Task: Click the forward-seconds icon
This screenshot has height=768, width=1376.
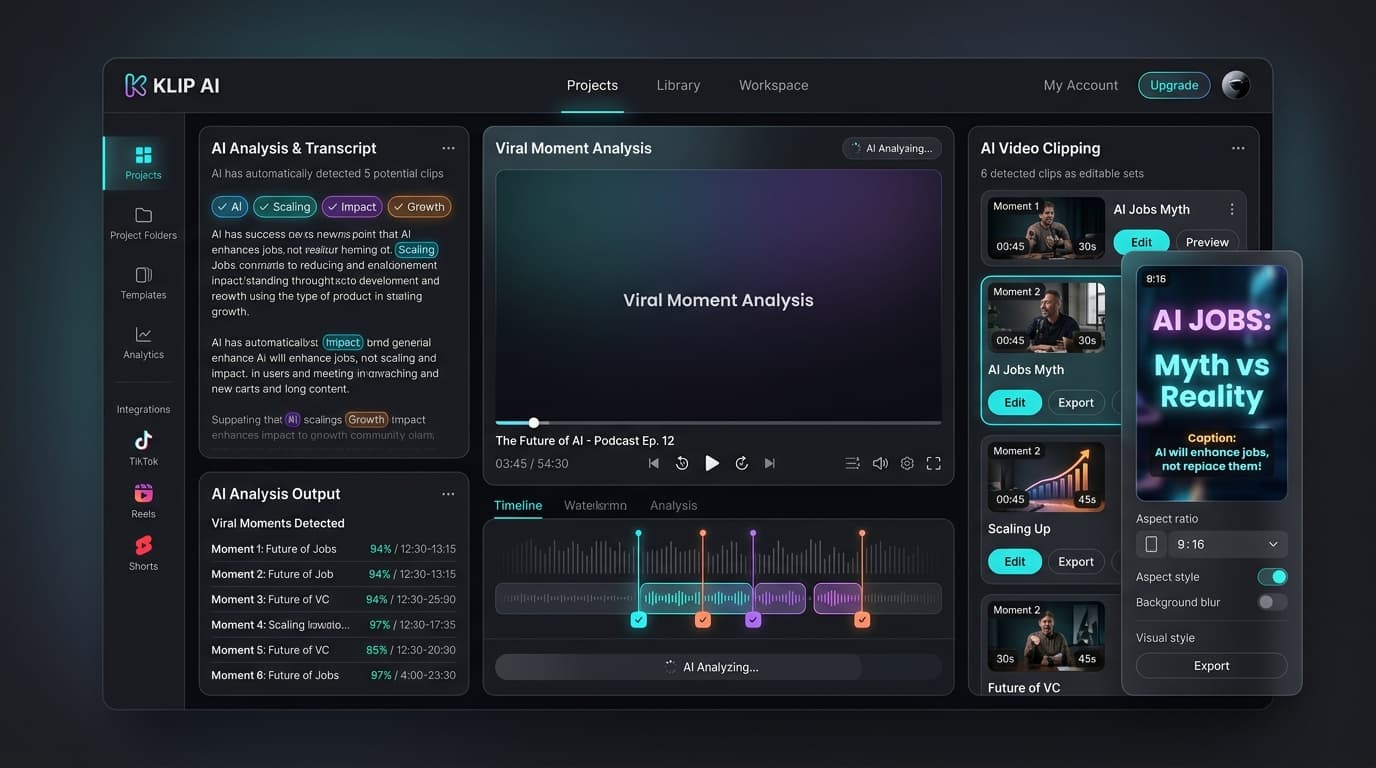Action: [x=742, y=463]
